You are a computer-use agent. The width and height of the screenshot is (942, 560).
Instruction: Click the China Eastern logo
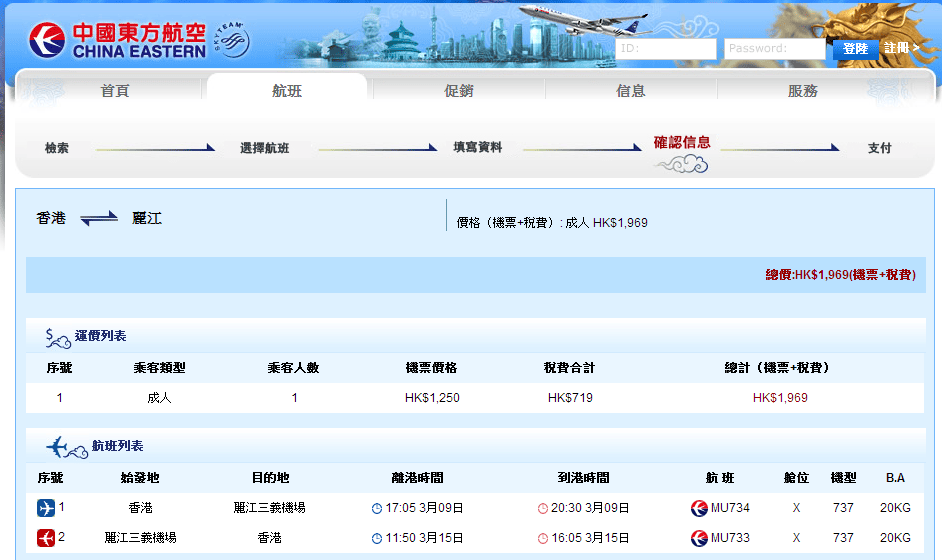(x=117, y=40)
